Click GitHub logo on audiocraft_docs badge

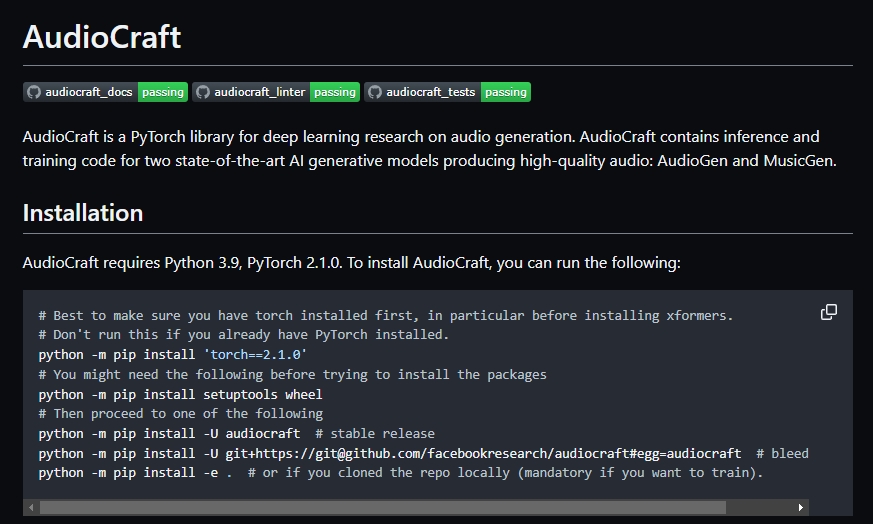(35, 92)
